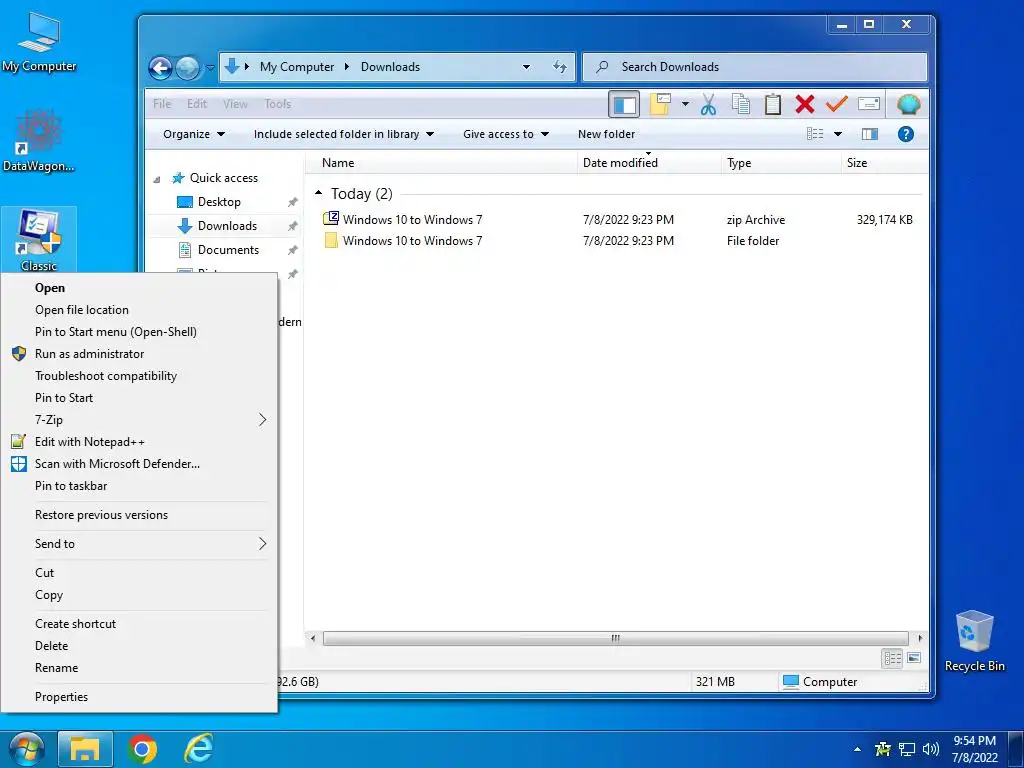
Task: Open the Windows Start orb
Action: pyautogui.click(x=27, y=749)
